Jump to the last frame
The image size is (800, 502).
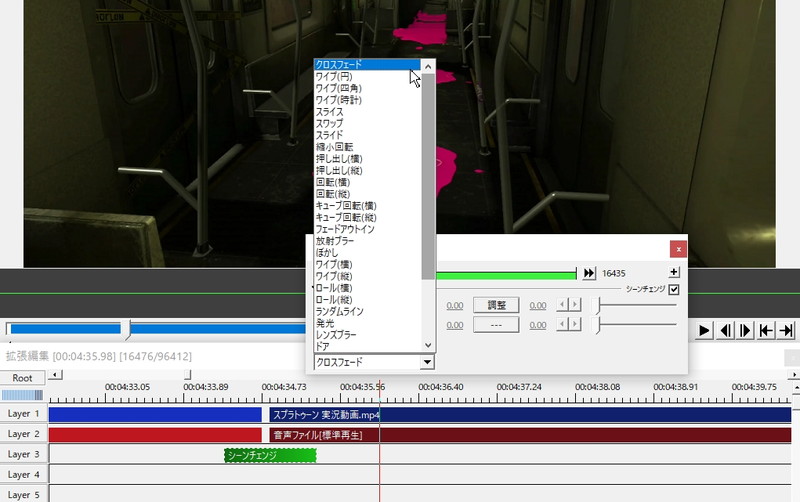coord(786,331)
